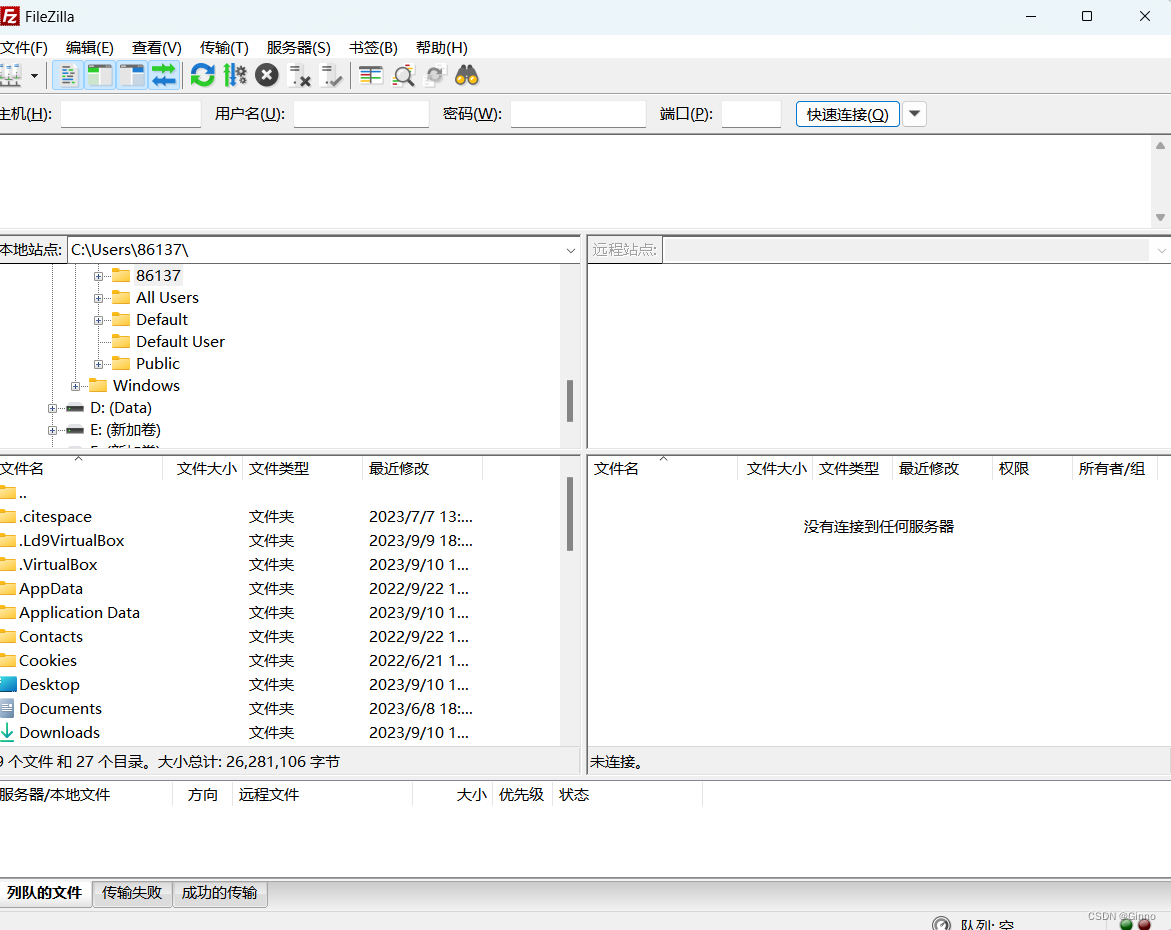Reconnect to the last server
1171x930 pixels.
click(x=331, y=75)
